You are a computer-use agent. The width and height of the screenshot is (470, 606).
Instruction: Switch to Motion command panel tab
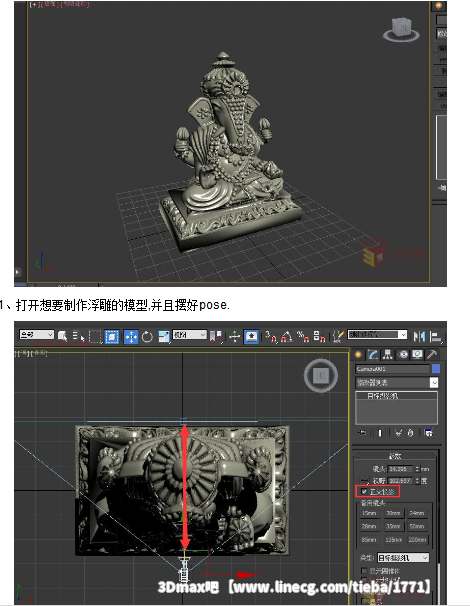click(x=403, y=354)
